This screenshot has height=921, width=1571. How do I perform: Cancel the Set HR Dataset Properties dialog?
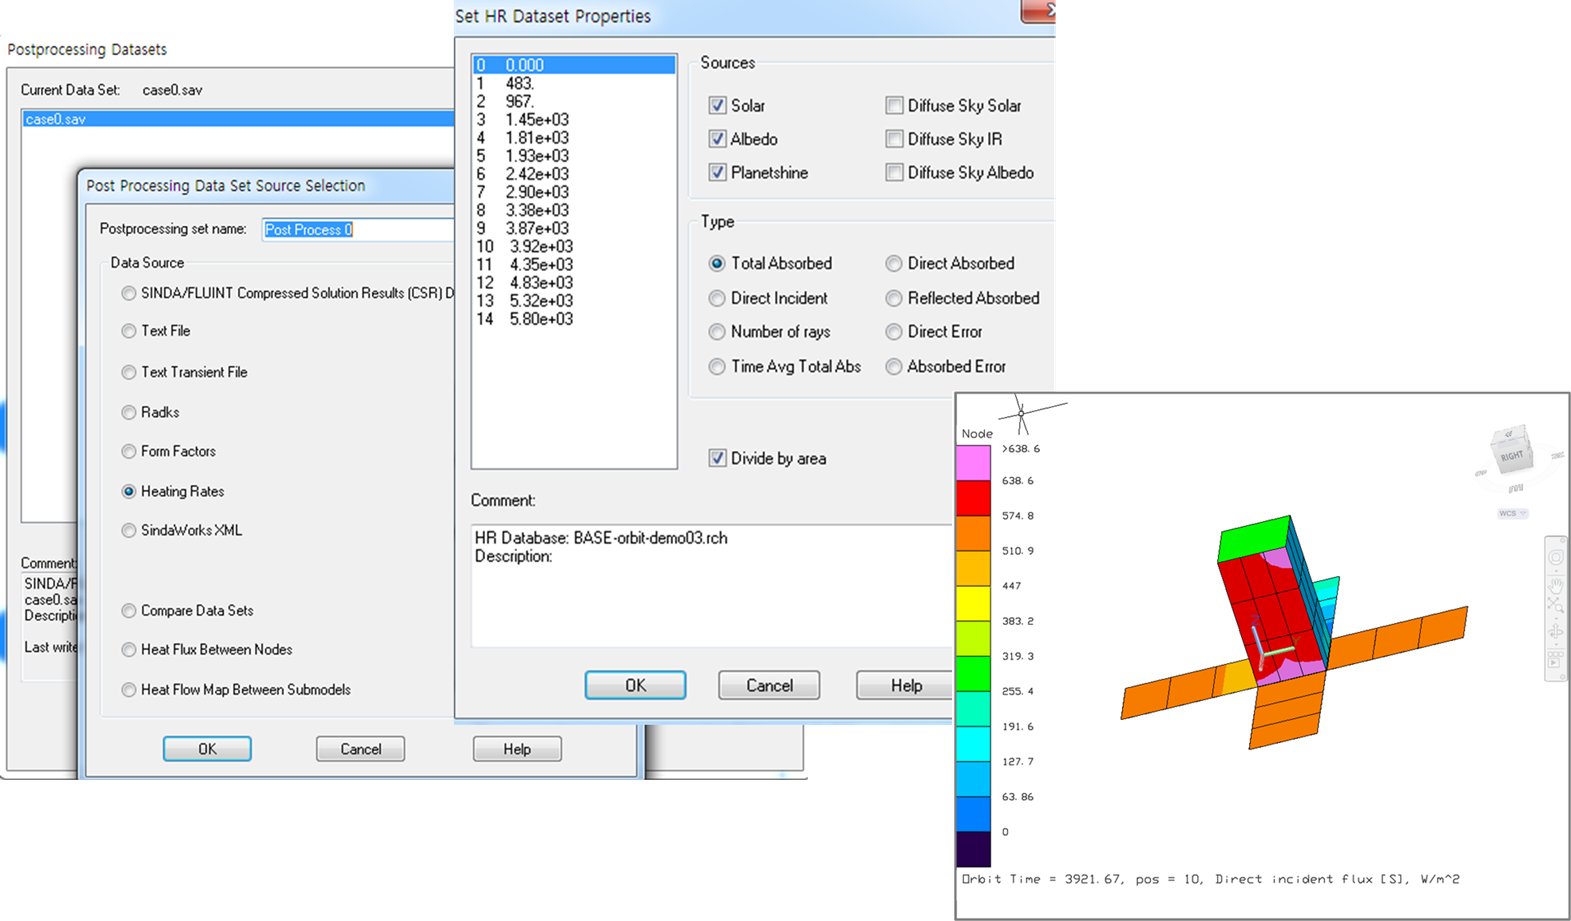pos(769,685)
